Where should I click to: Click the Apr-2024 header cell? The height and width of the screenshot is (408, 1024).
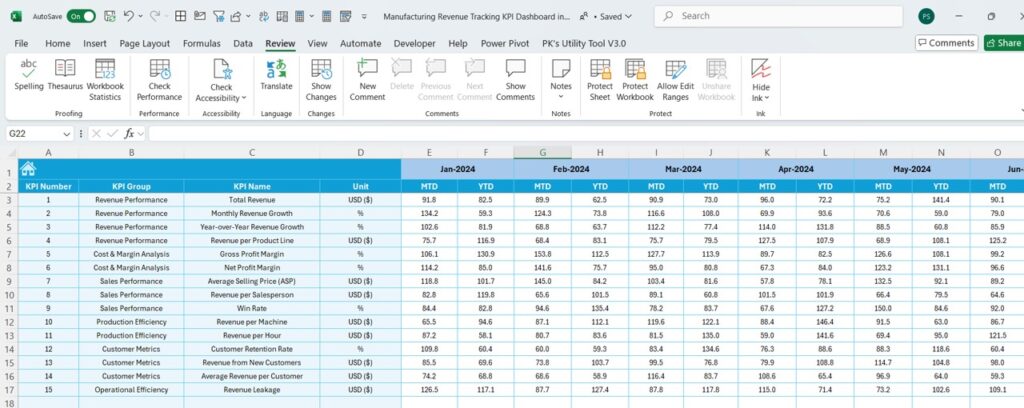(x=795, y=168)
